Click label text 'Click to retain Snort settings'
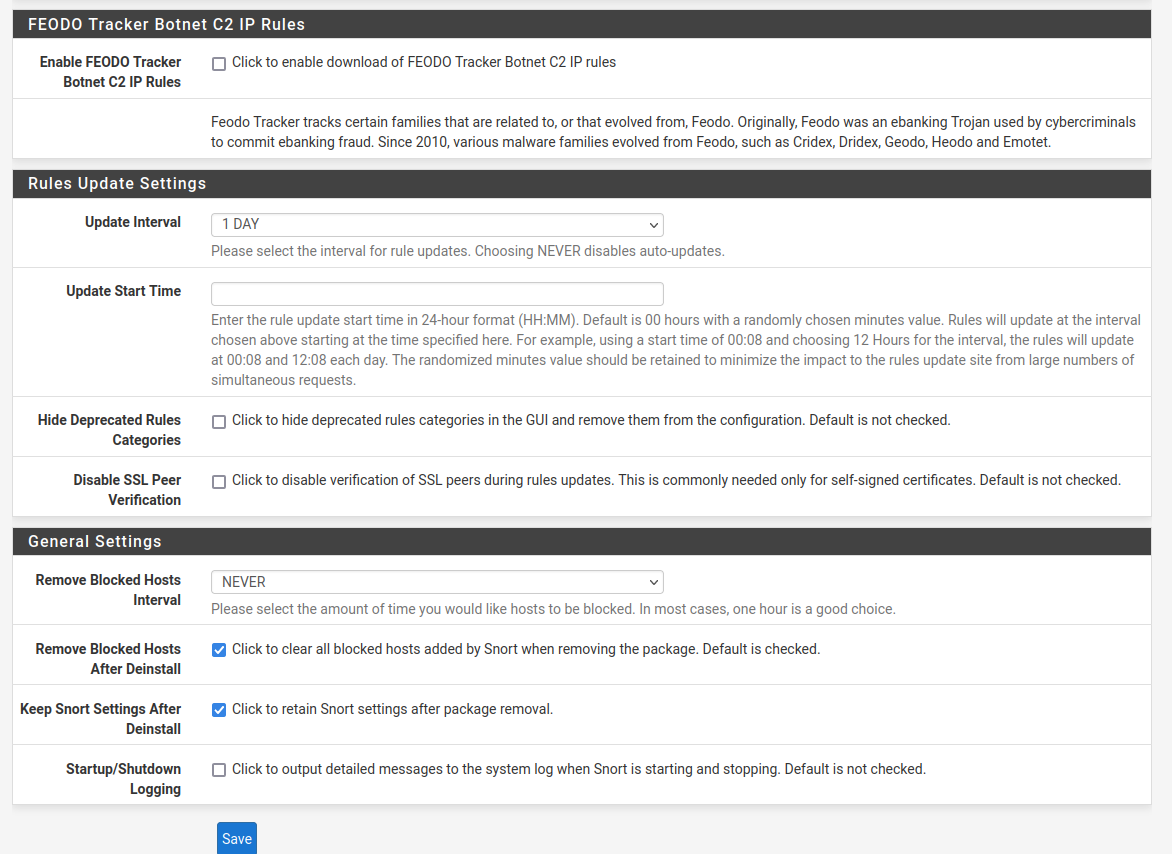 tap(392, 709)
